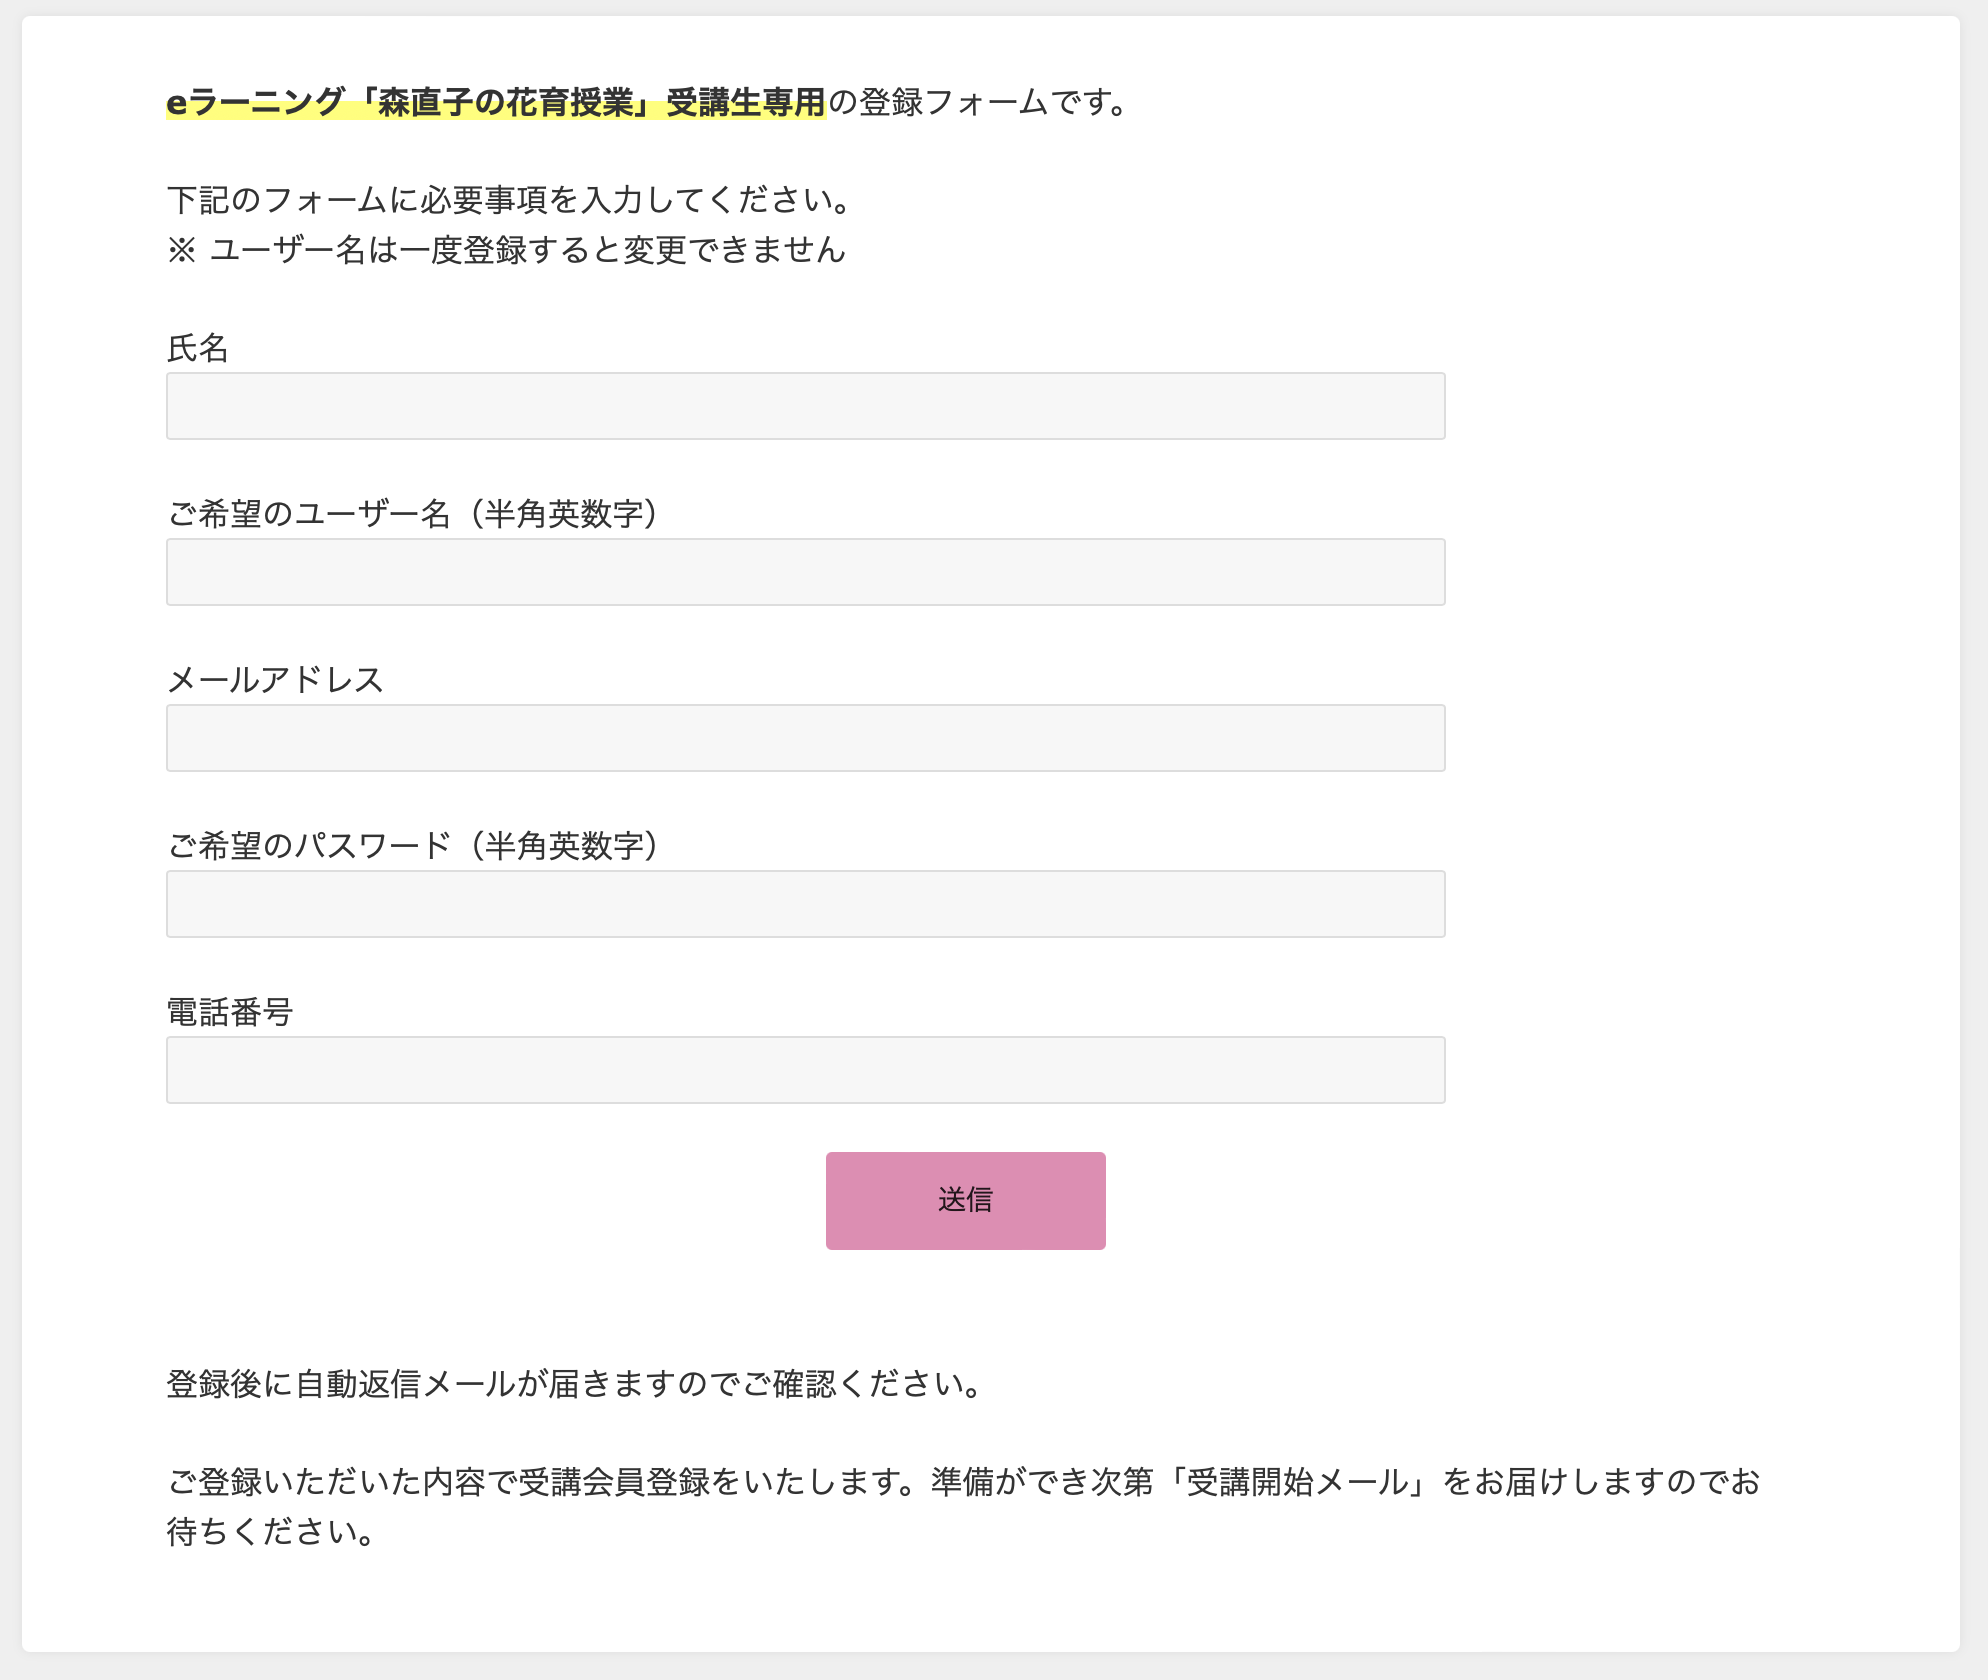Select the メールアドレス input field
1988x1680 pixels.
point(805,738)
